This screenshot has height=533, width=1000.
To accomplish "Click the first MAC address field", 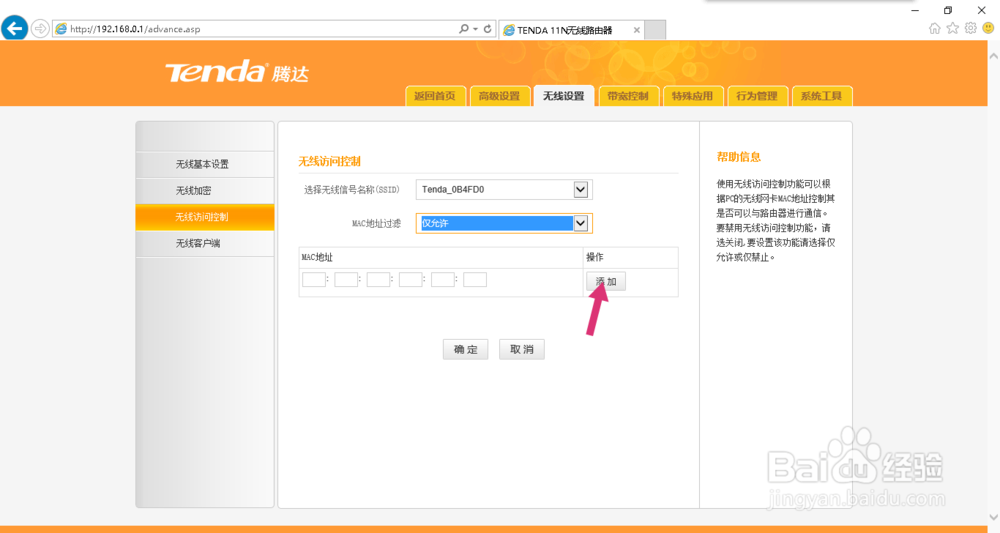I will pos(314,279).
